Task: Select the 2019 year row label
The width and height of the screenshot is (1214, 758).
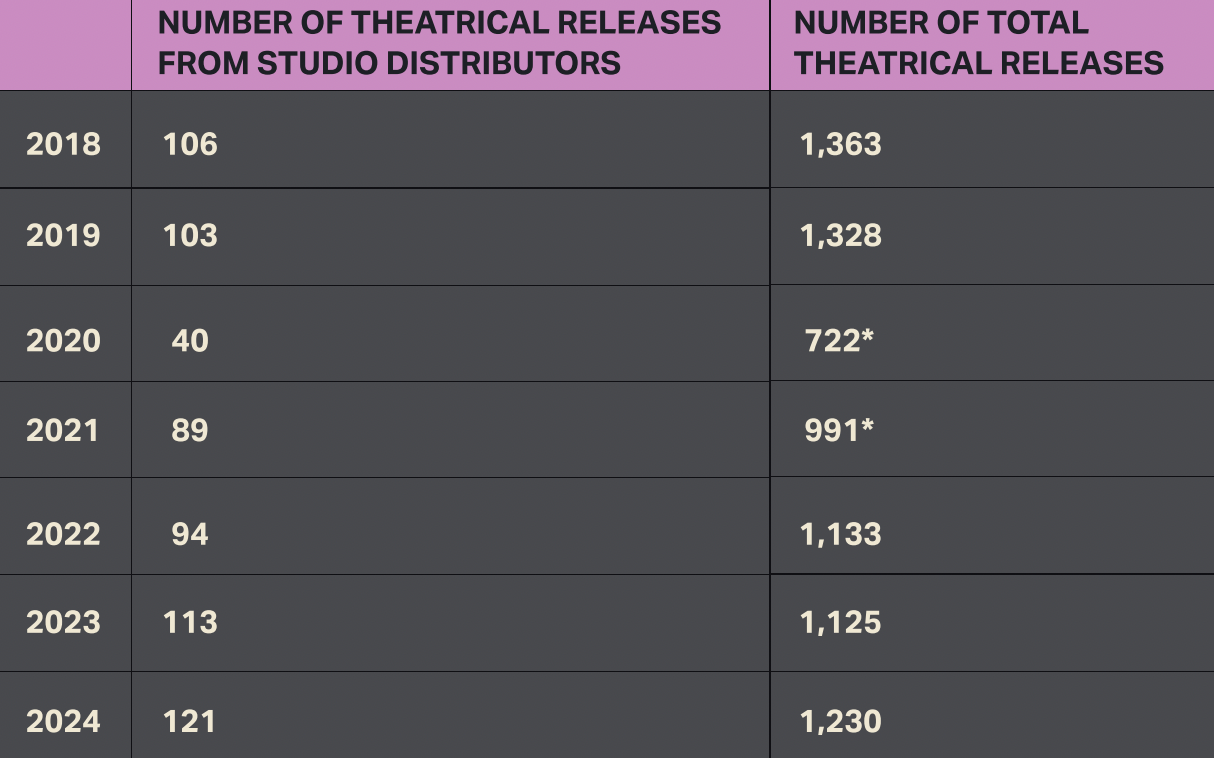Action: click(x=64, y=235)
